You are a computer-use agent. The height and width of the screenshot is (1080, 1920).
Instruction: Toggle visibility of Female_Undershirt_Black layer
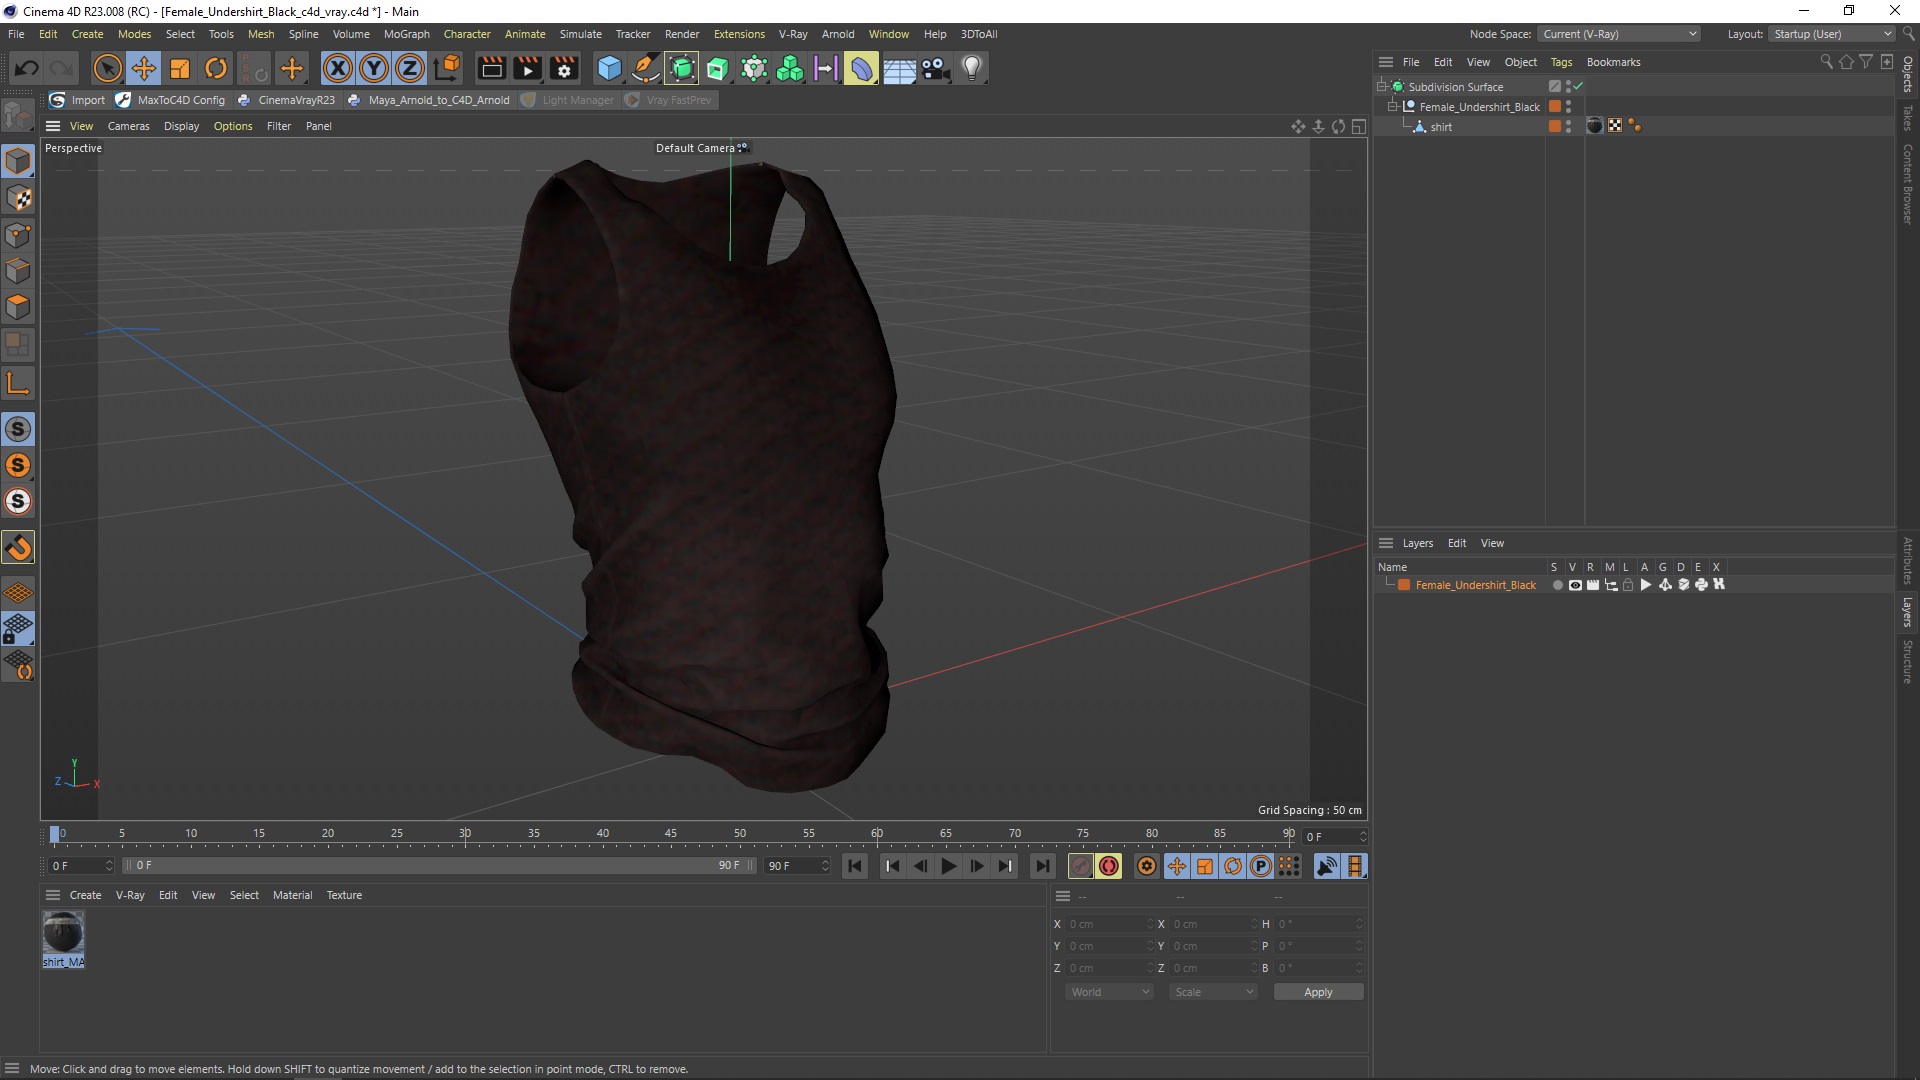click(1573, 584)
